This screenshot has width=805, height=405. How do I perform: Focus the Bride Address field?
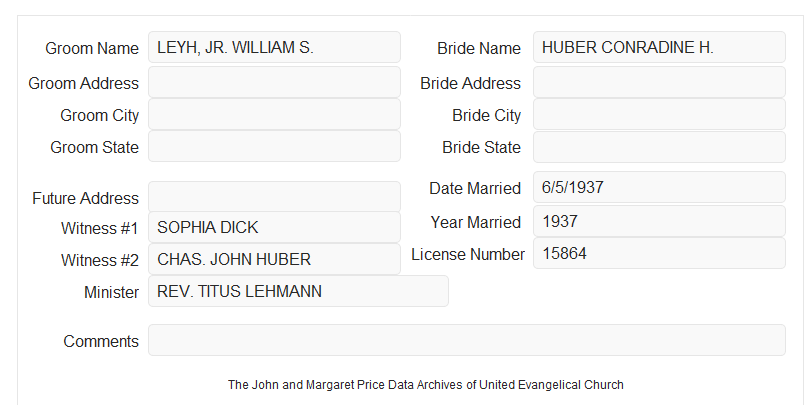[659, 82]
